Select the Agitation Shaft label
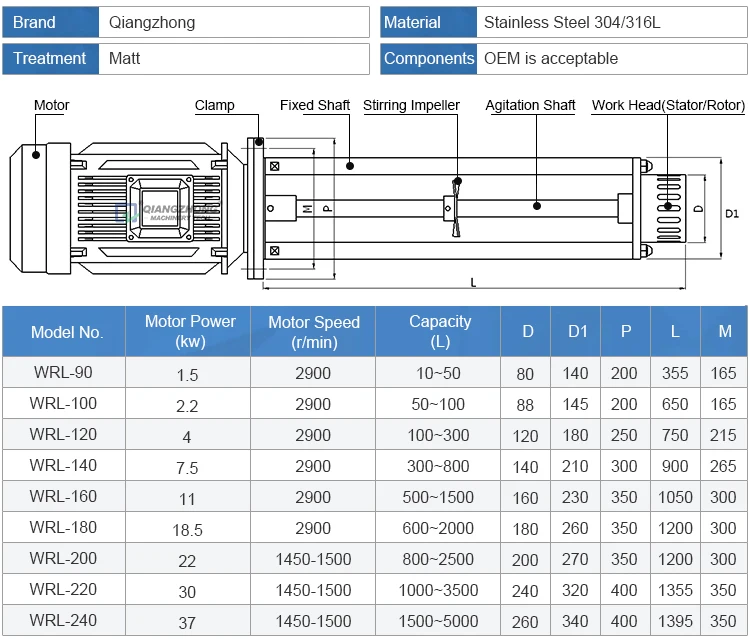The width and height of the screenshot is (750, 639). pos(530,105)
